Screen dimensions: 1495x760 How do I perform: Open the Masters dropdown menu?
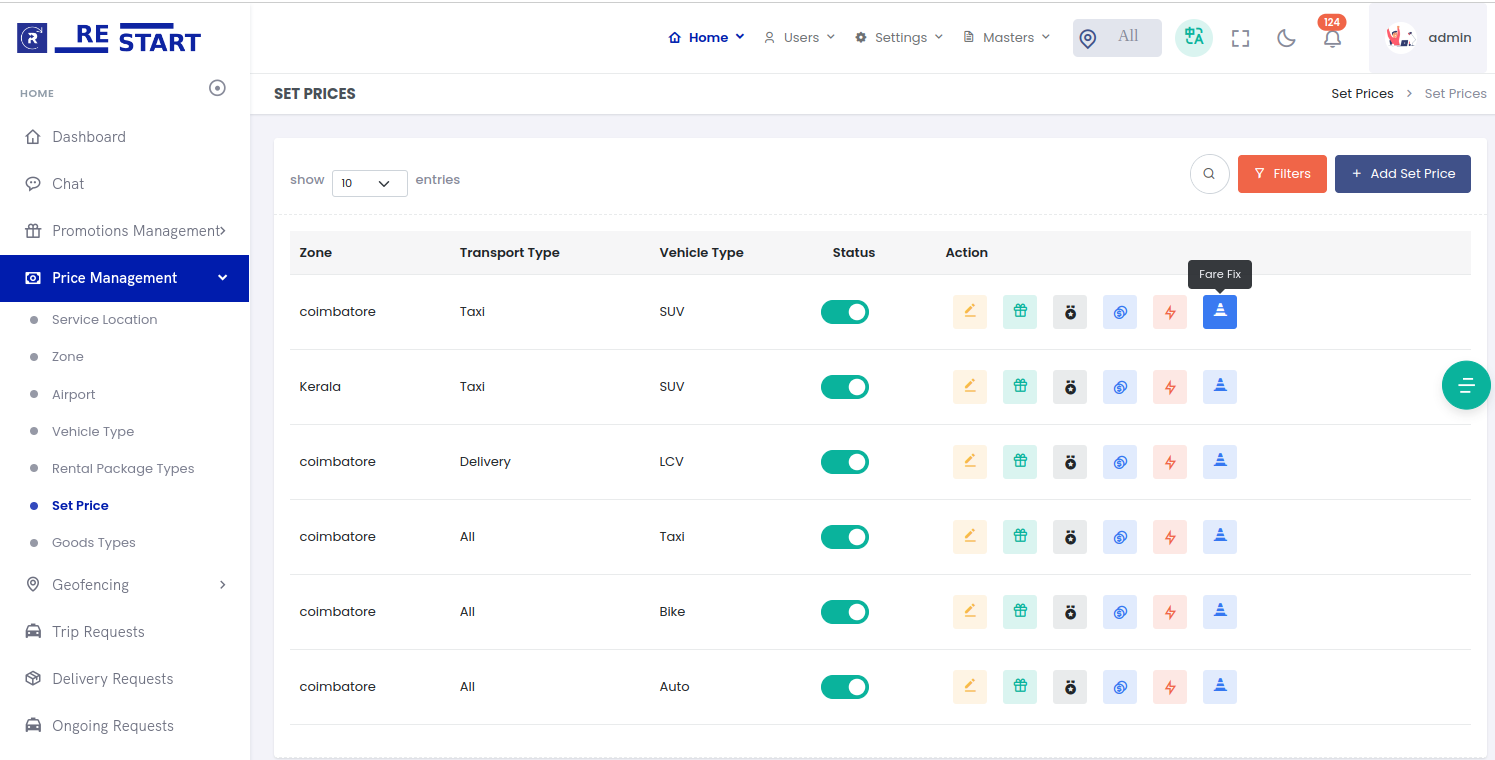[1006, 38]
